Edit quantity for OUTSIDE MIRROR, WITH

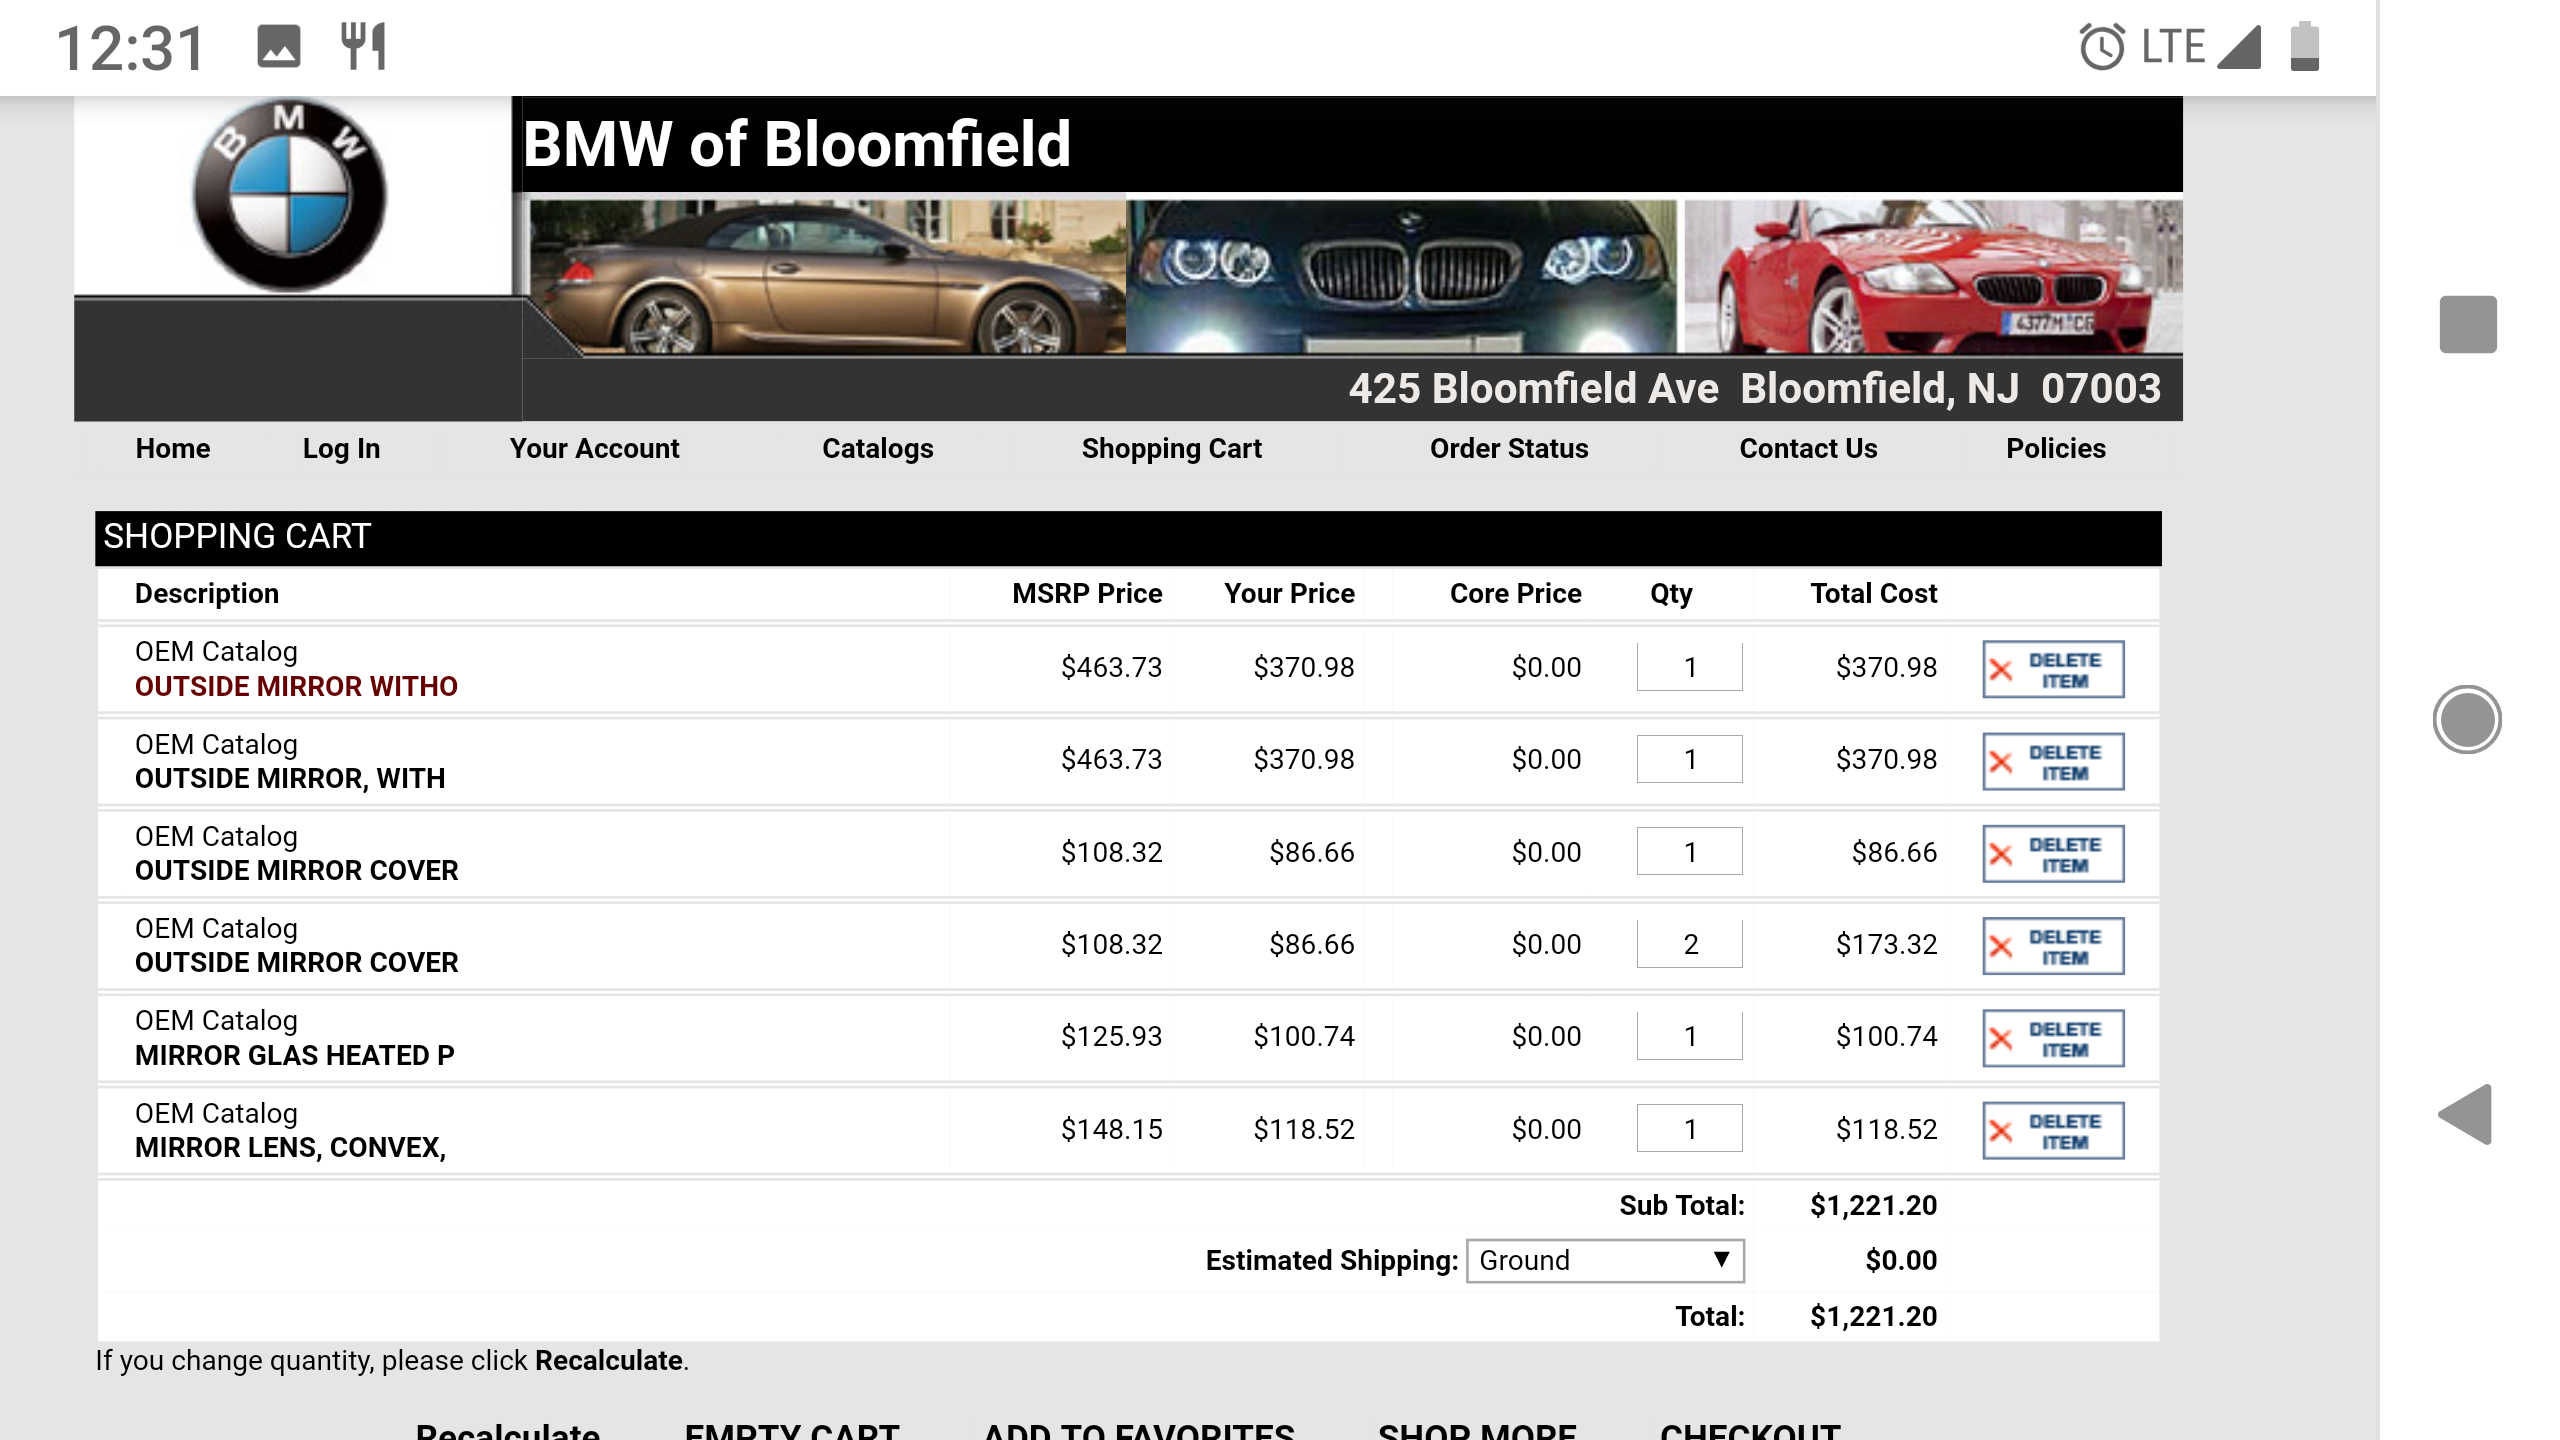pyautogui.click(x=1689, y=759)
